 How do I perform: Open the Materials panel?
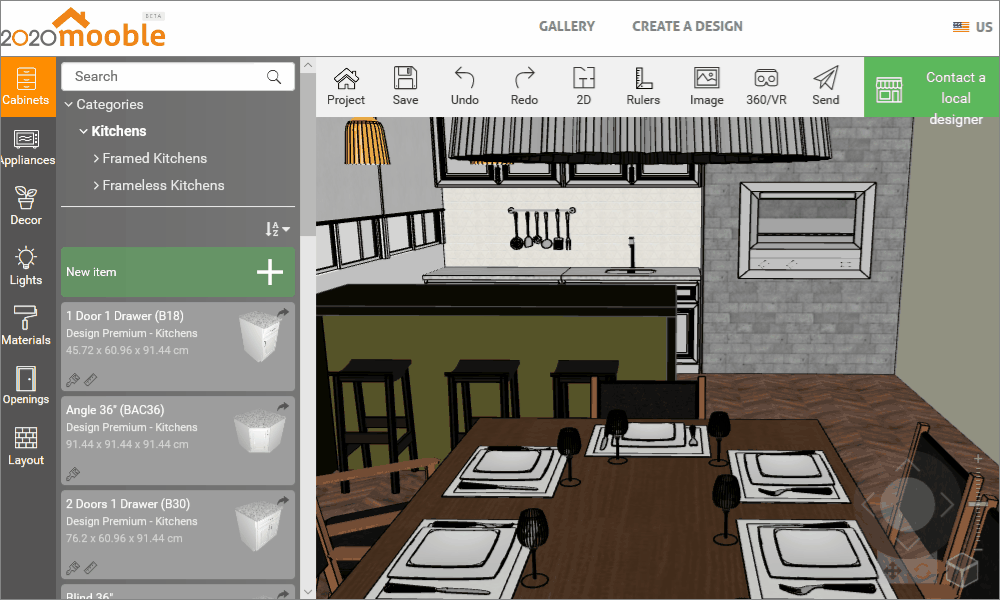coord(26,326)
